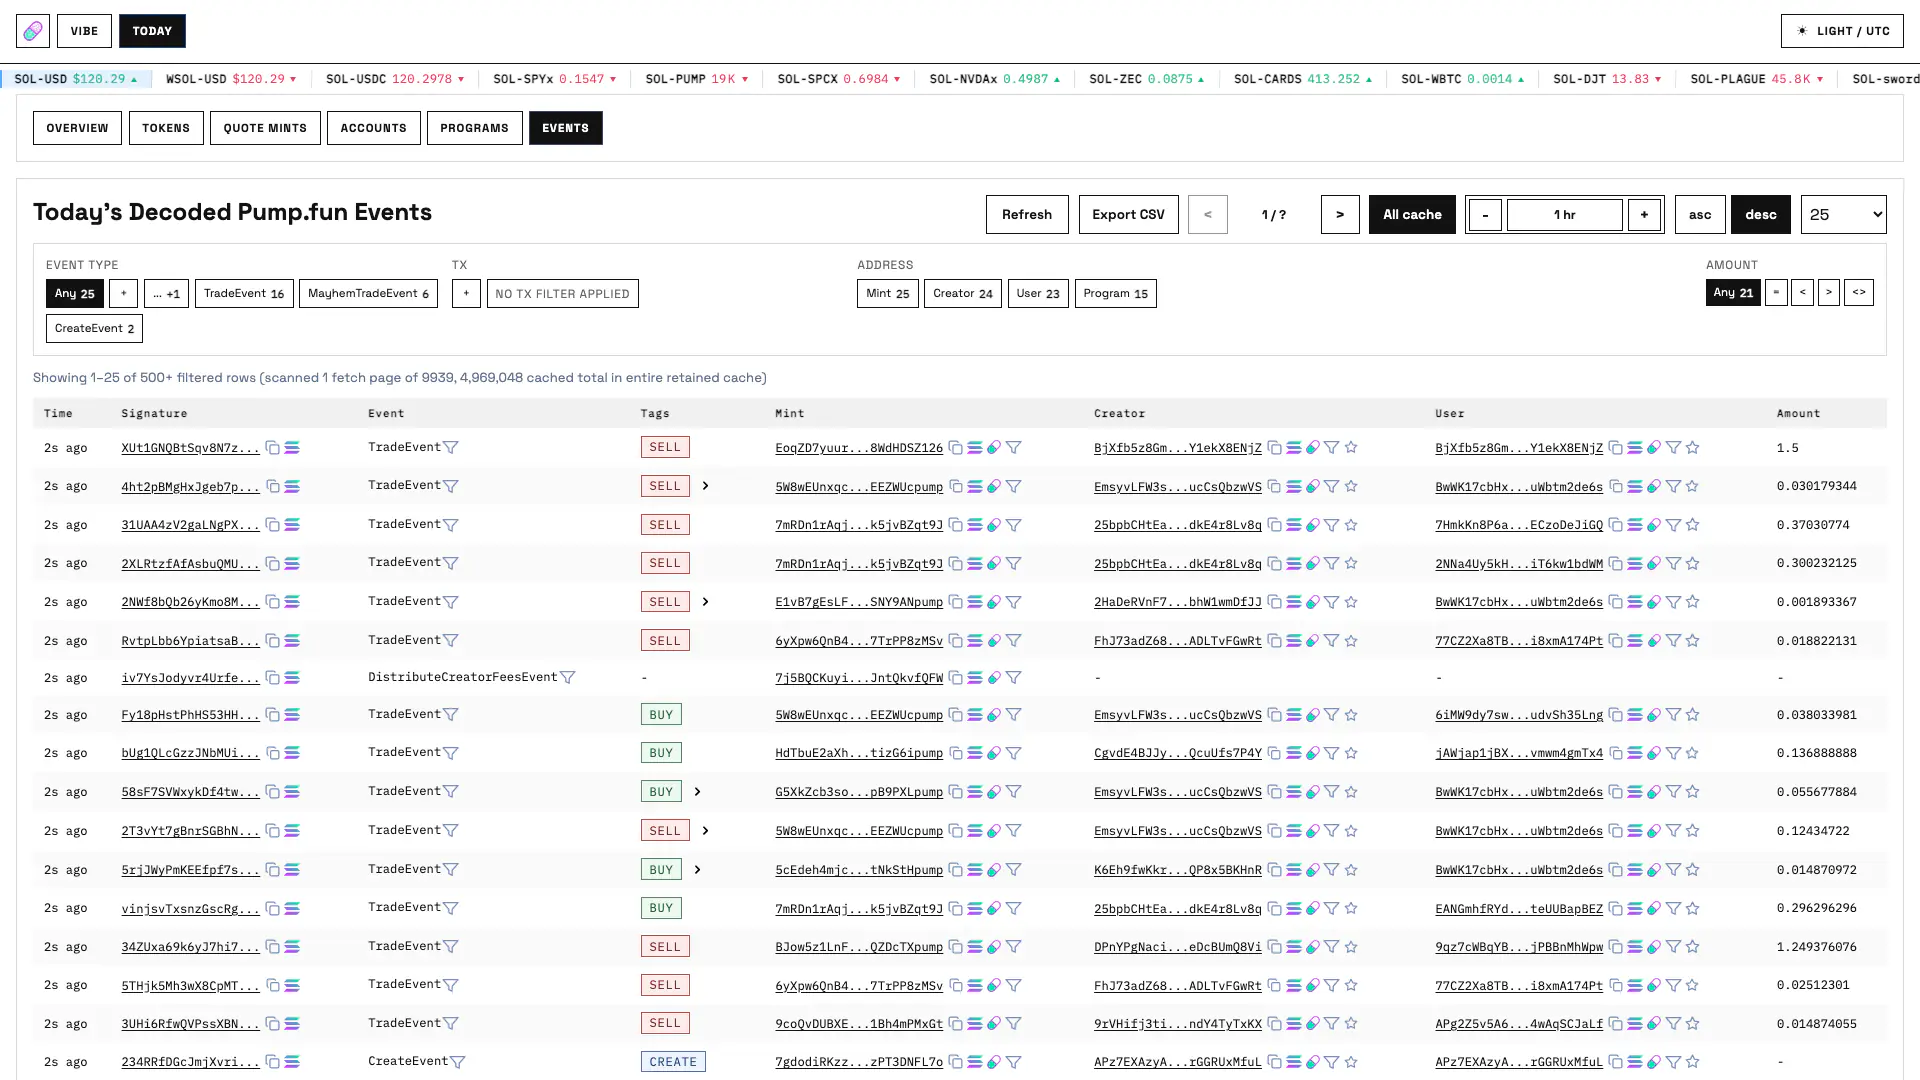This screenshot has width=1920, height=1080.
Task: Switch sort order to asc
Action: (x=1700, y=214)
